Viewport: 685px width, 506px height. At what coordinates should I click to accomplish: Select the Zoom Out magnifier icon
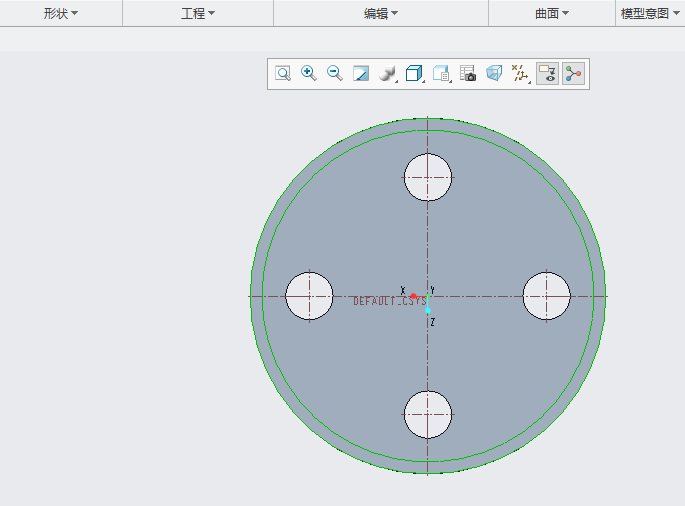tap(335, 73)
